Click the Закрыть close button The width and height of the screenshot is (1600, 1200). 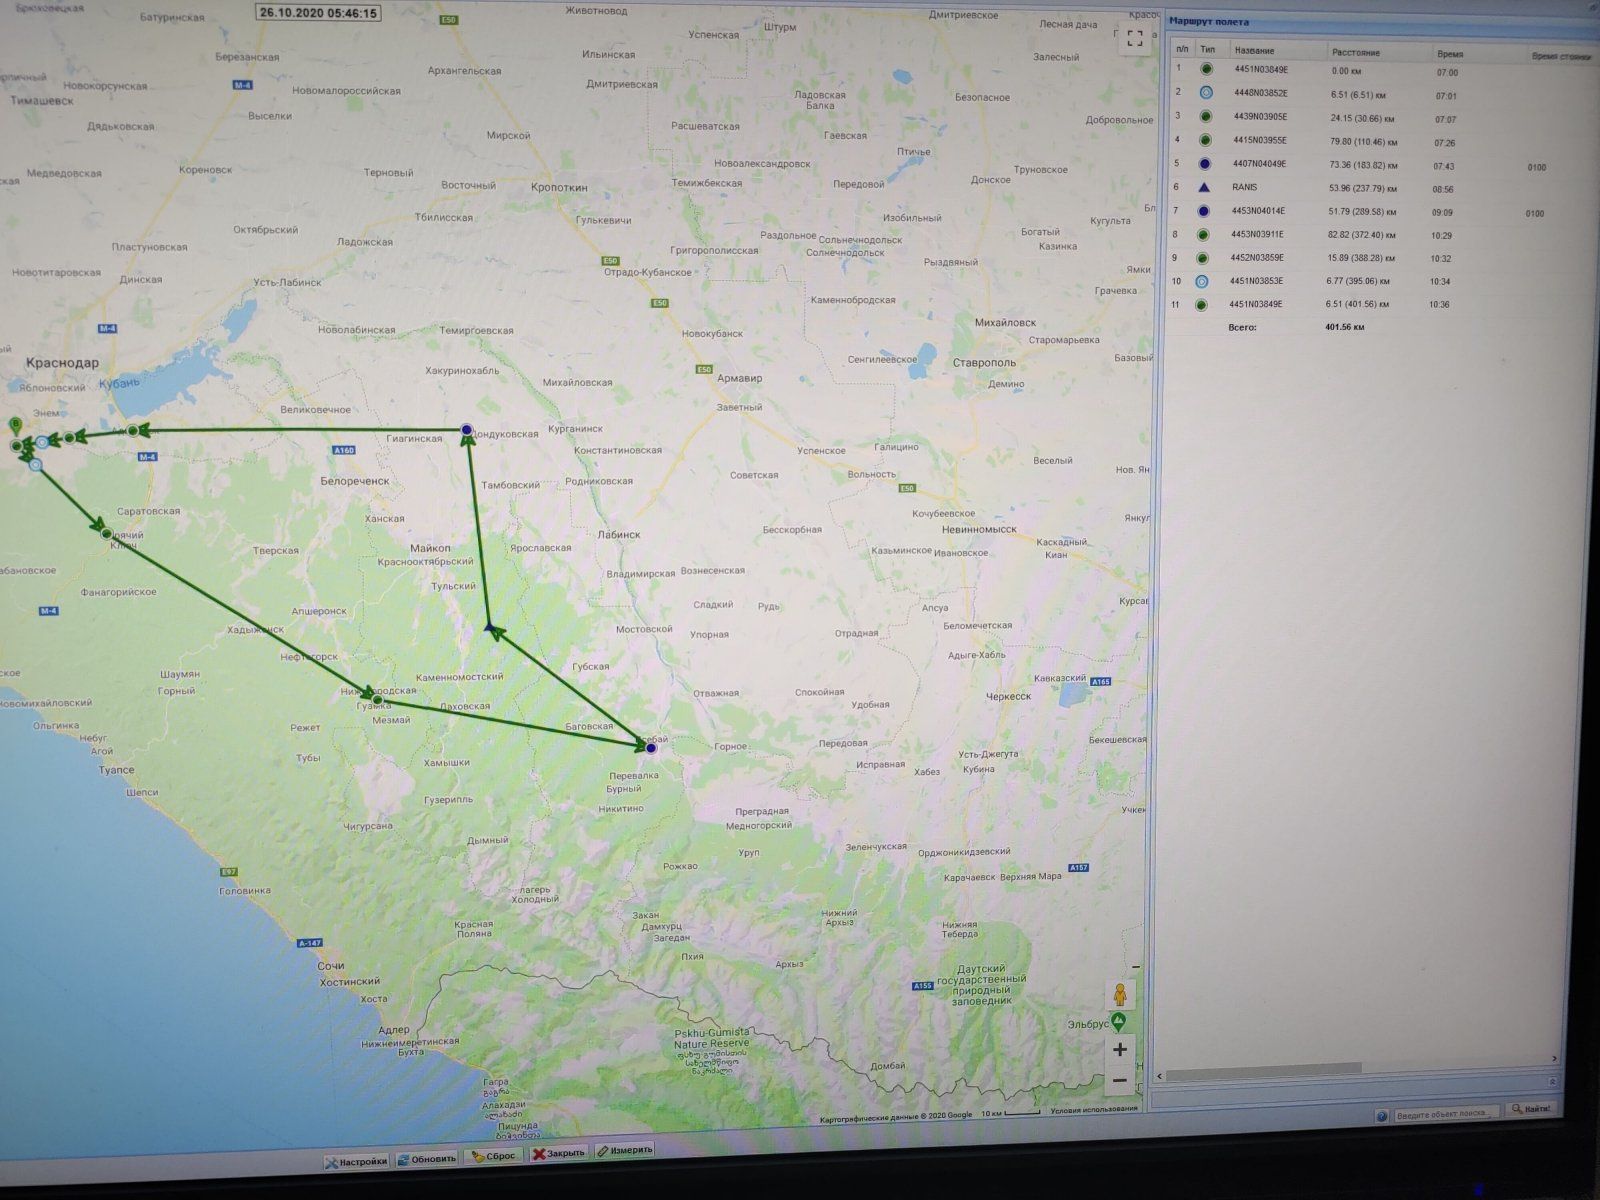pyautogui.click(x=558, y=1153)
